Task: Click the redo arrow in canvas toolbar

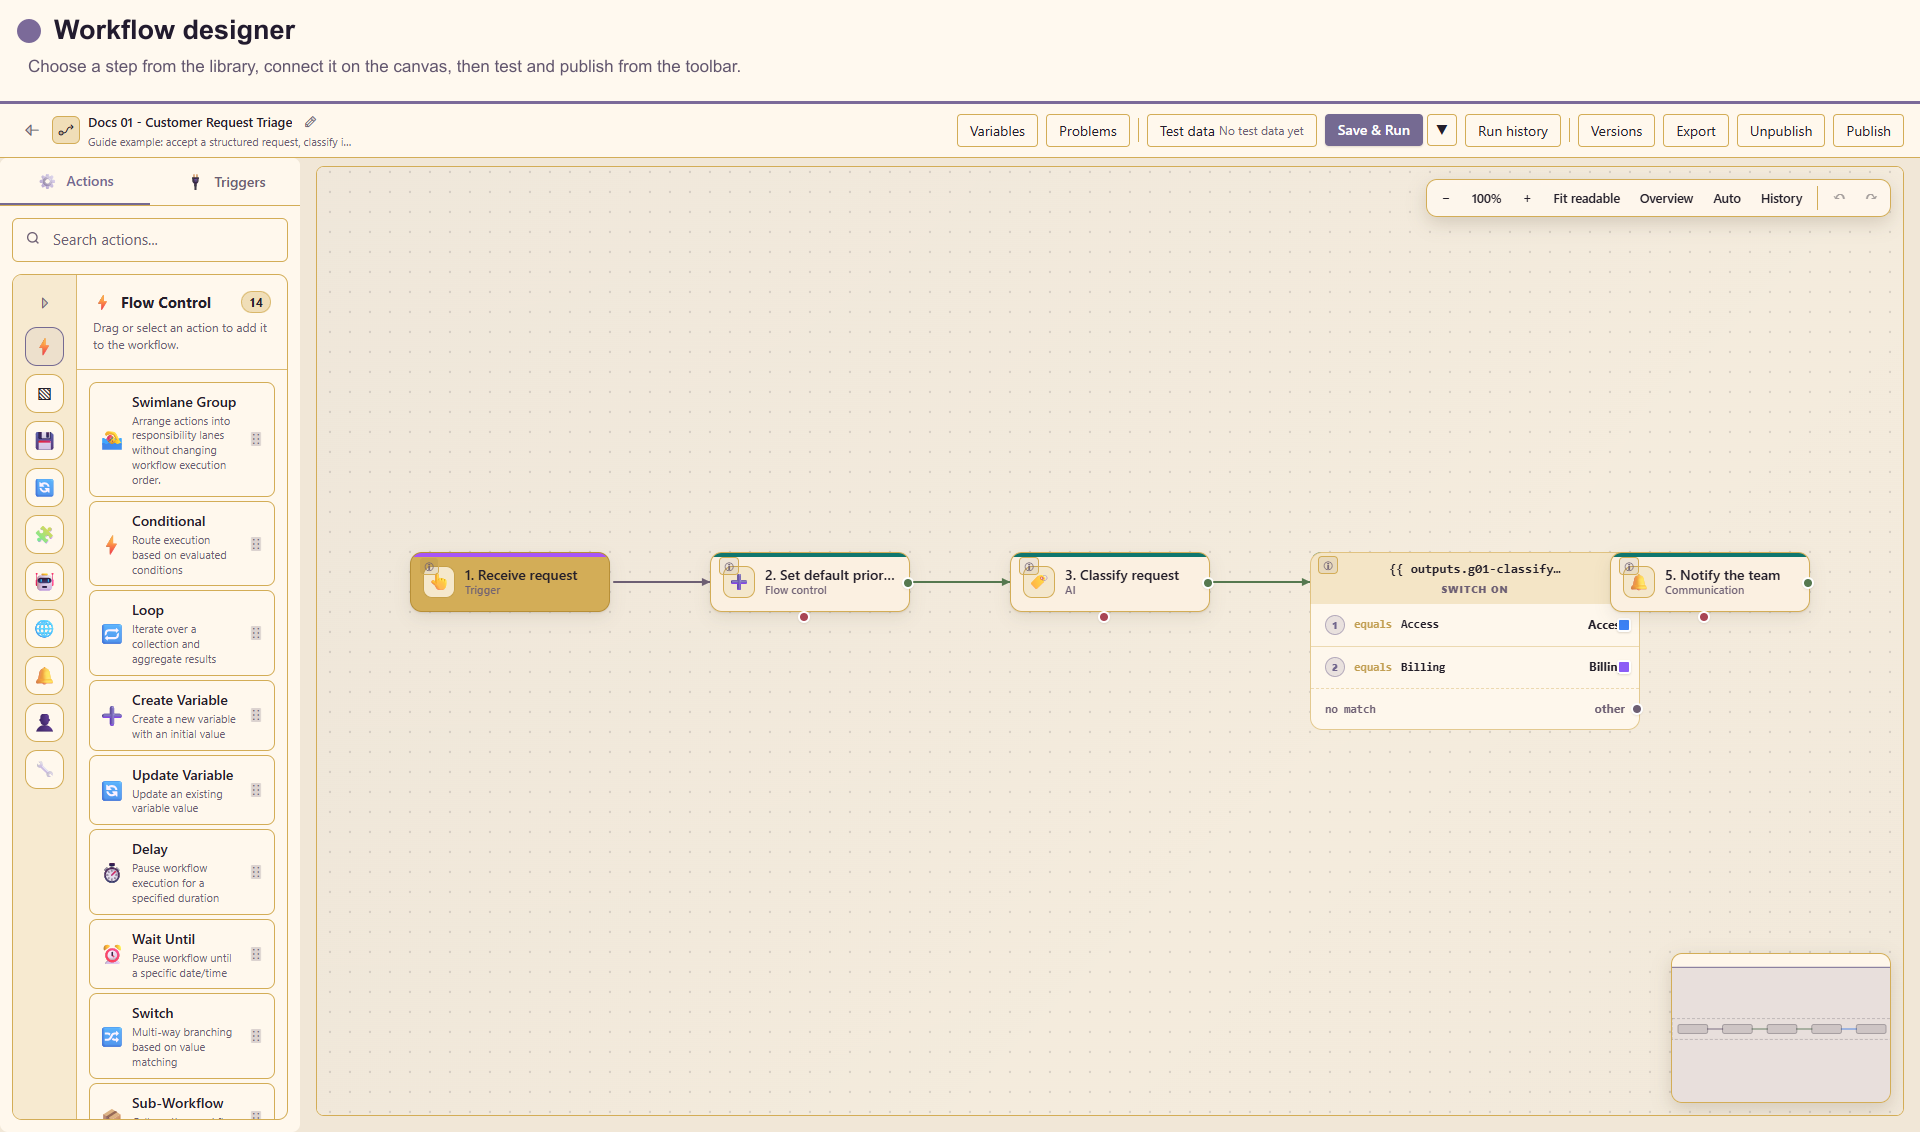Action: click(x=1871, y=198)
